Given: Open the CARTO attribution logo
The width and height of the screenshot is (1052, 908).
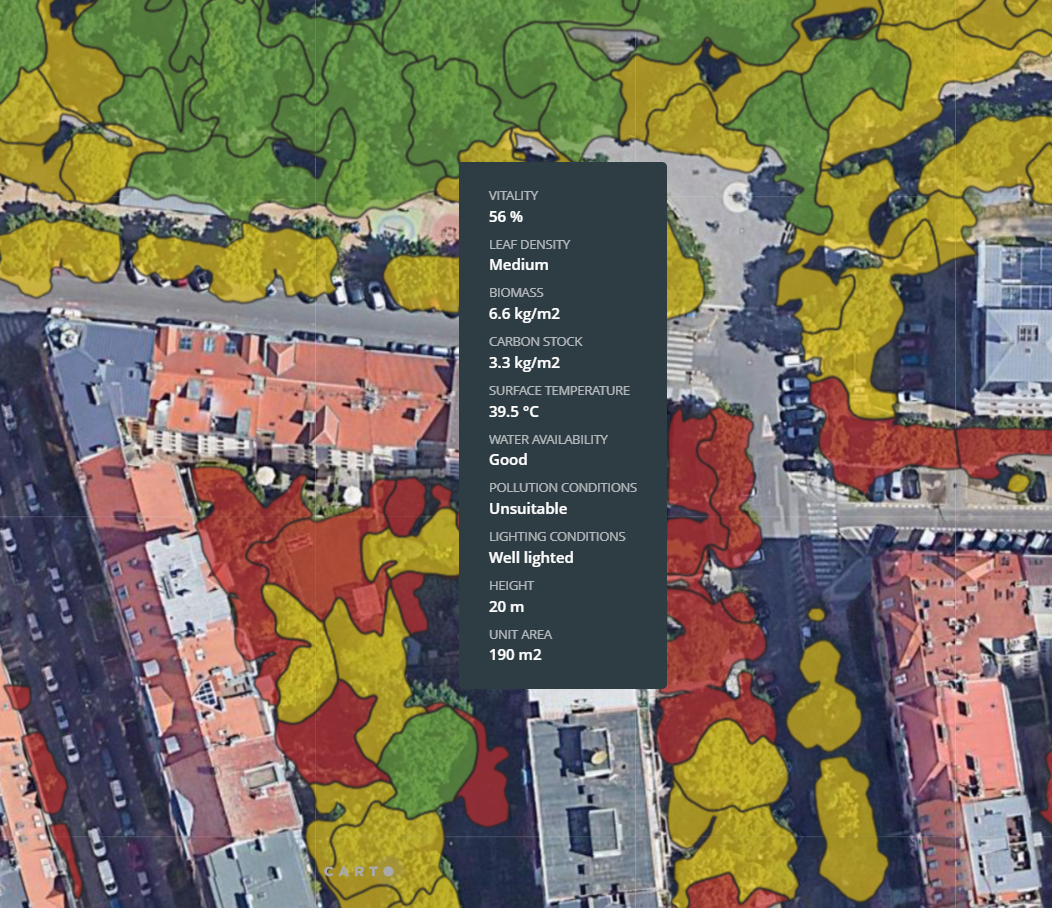Looking at the screenshot, I should click(x=360, y=872).
